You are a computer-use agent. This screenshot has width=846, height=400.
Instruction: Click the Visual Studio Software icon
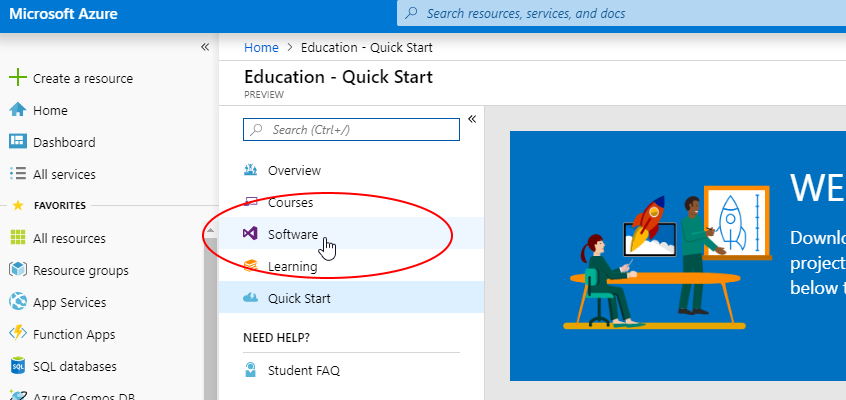pyautogui.click(x=250, y=234)
